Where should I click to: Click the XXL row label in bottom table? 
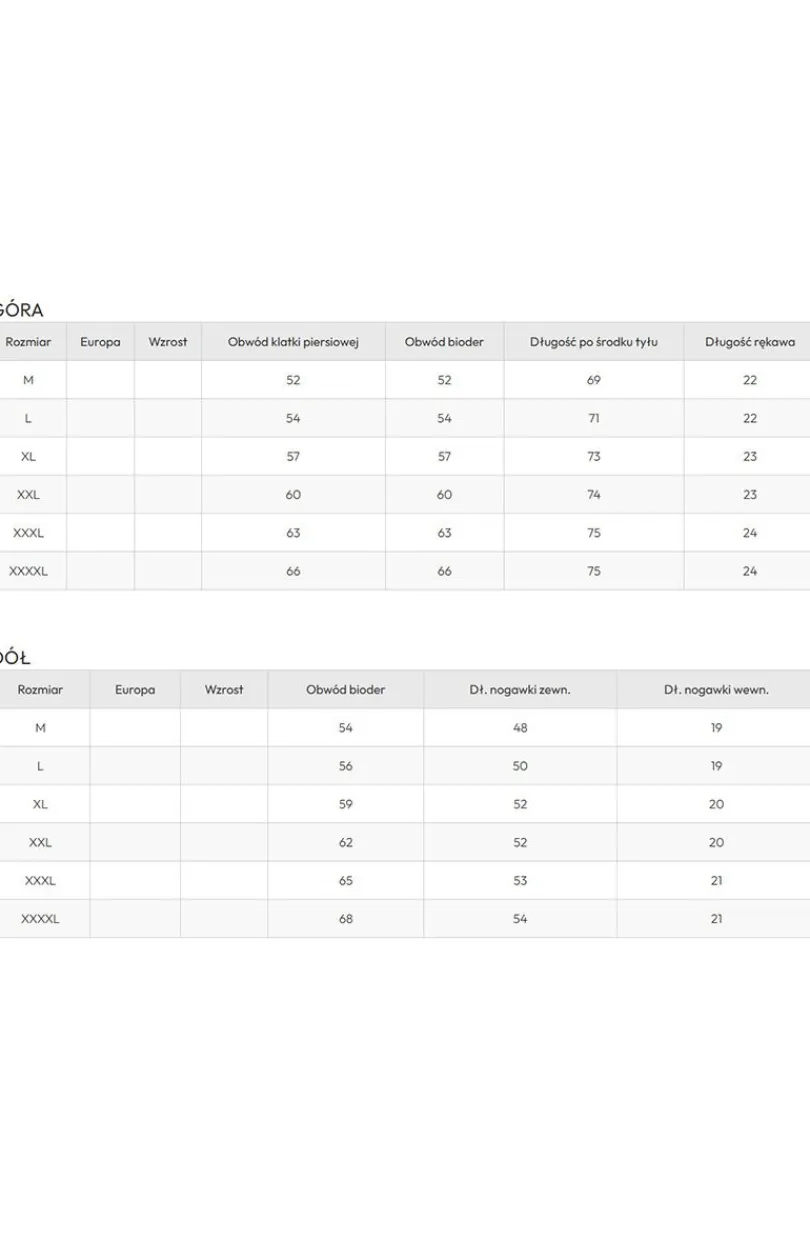pyautogui.click(x=40, y=843)
